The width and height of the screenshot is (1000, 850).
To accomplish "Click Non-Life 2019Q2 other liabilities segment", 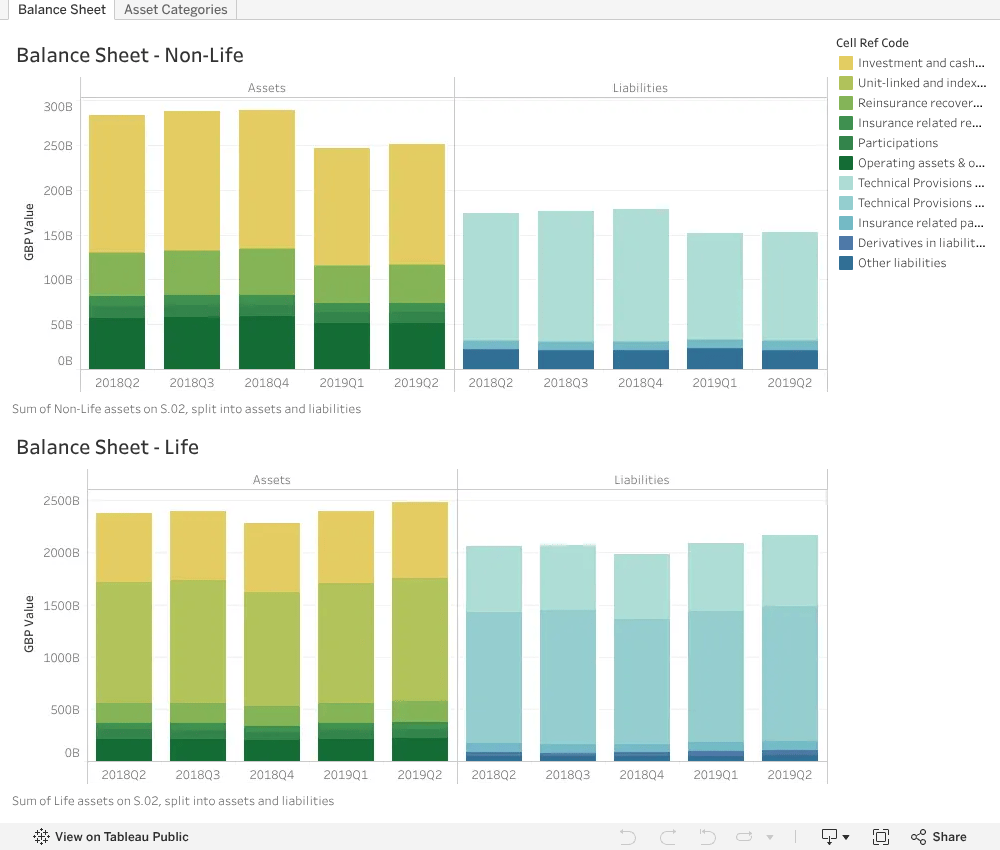I will click(790, 359).
